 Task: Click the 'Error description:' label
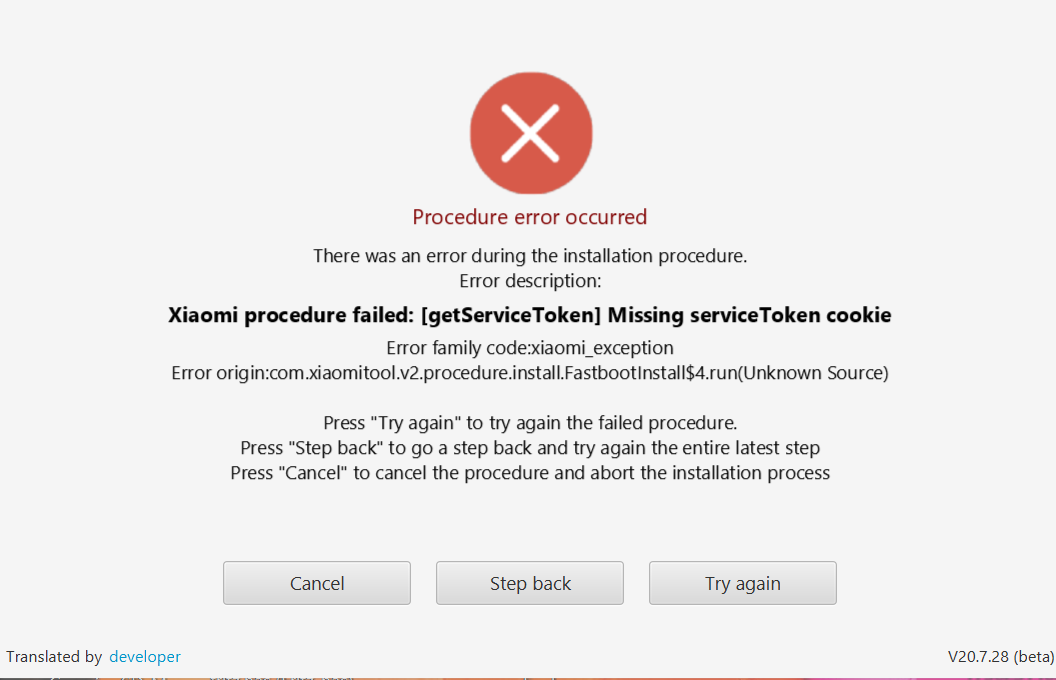click(x=529, y=281)
